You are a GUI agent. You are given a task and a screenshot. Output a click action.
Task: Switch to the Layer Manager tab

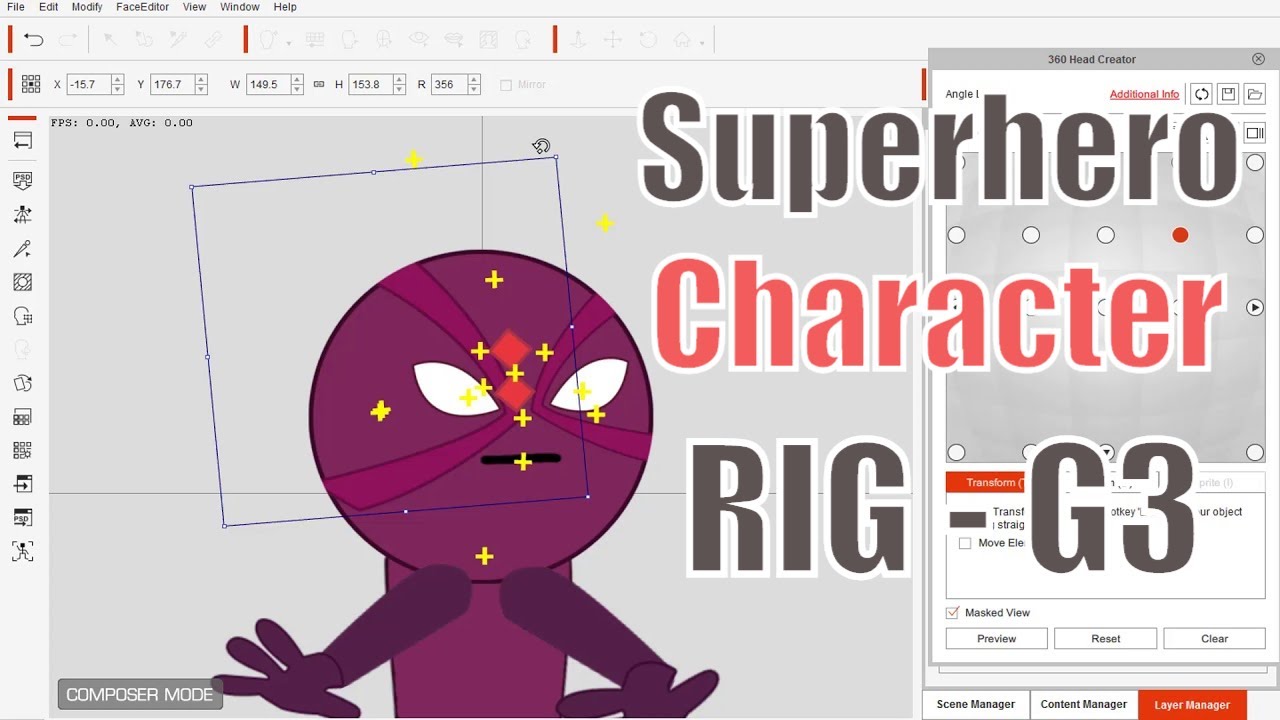tap(1192, 704)
